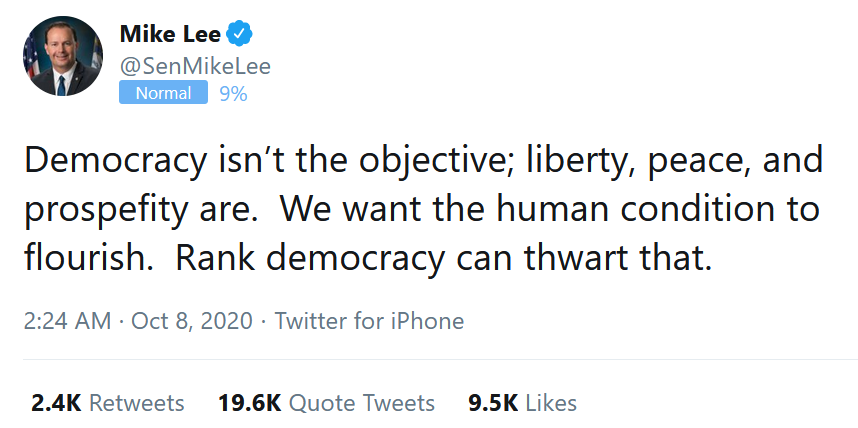View the Retweets list
Screen dimensions: 858x428
tap(137, 403)
